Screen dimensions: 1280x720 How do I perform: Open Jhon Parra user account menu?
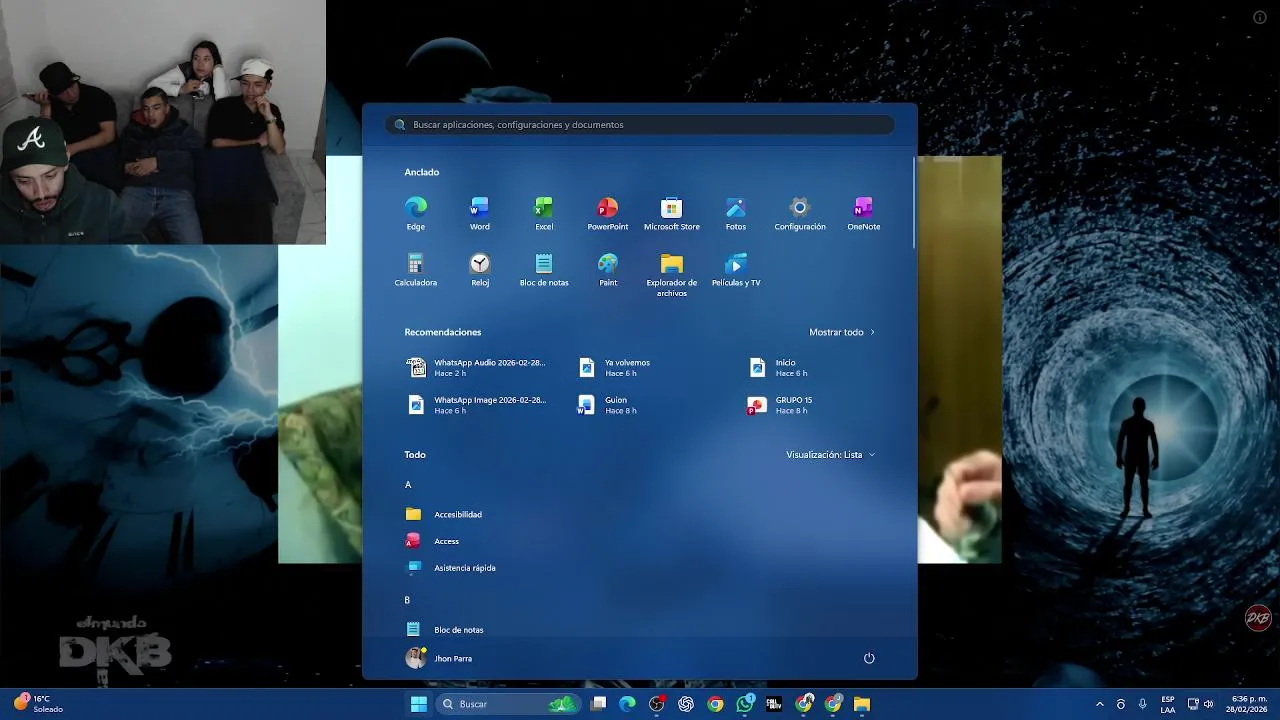click(439, 658)
